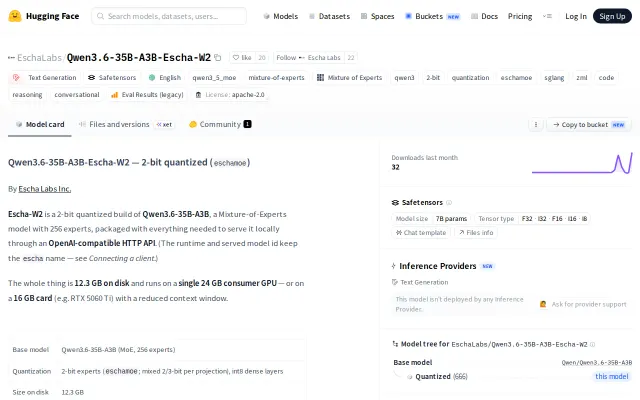
Task: Select the qwen3 tag
Action: (x=404, y=78)
